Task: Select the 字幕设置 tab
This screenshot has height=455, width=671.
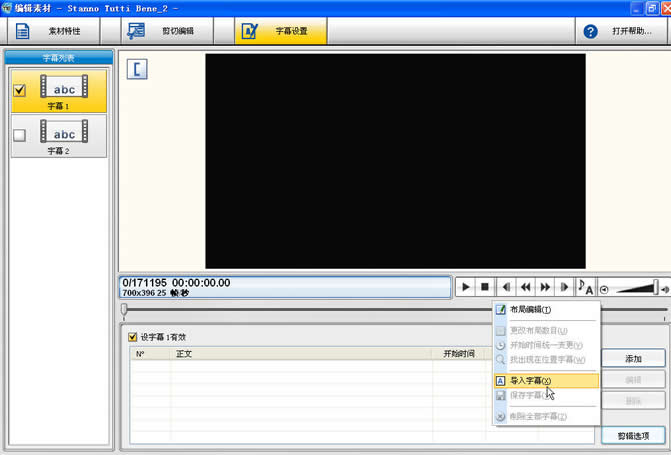Action: tap(281, 31)
